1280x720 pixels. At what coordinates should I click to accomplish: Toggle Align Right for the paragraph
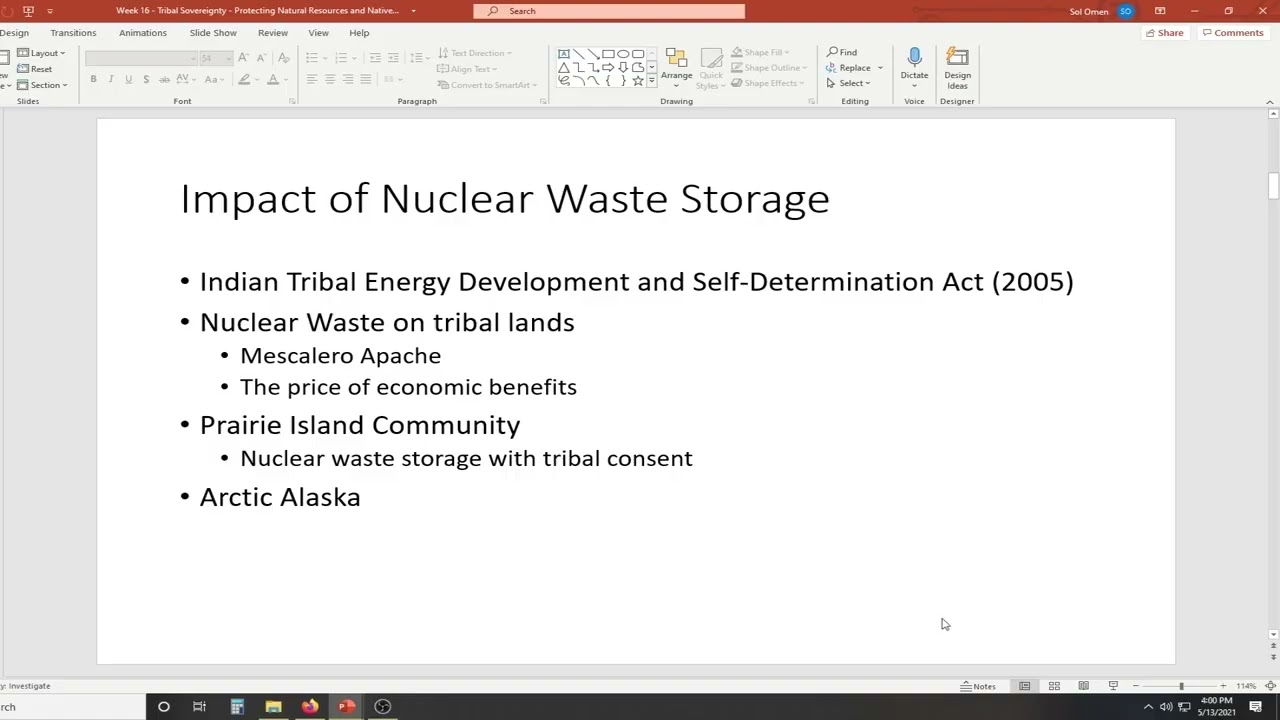348,79
